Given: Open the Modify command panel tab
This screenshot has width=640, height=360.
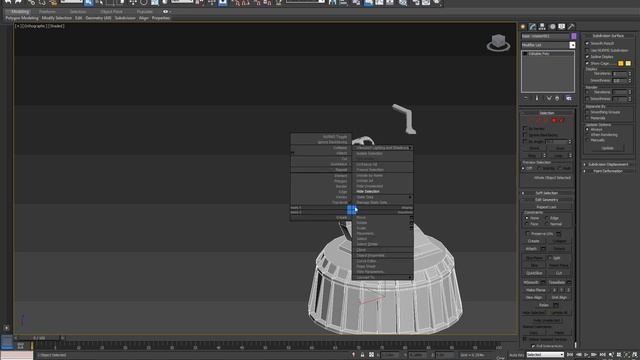Looking at the screenshot, I should [x=533, y=27].
